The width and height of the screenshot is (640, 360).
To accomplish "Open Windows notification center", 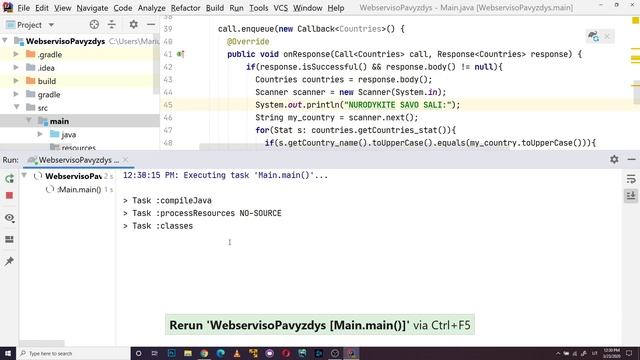I will coord(629,353).
